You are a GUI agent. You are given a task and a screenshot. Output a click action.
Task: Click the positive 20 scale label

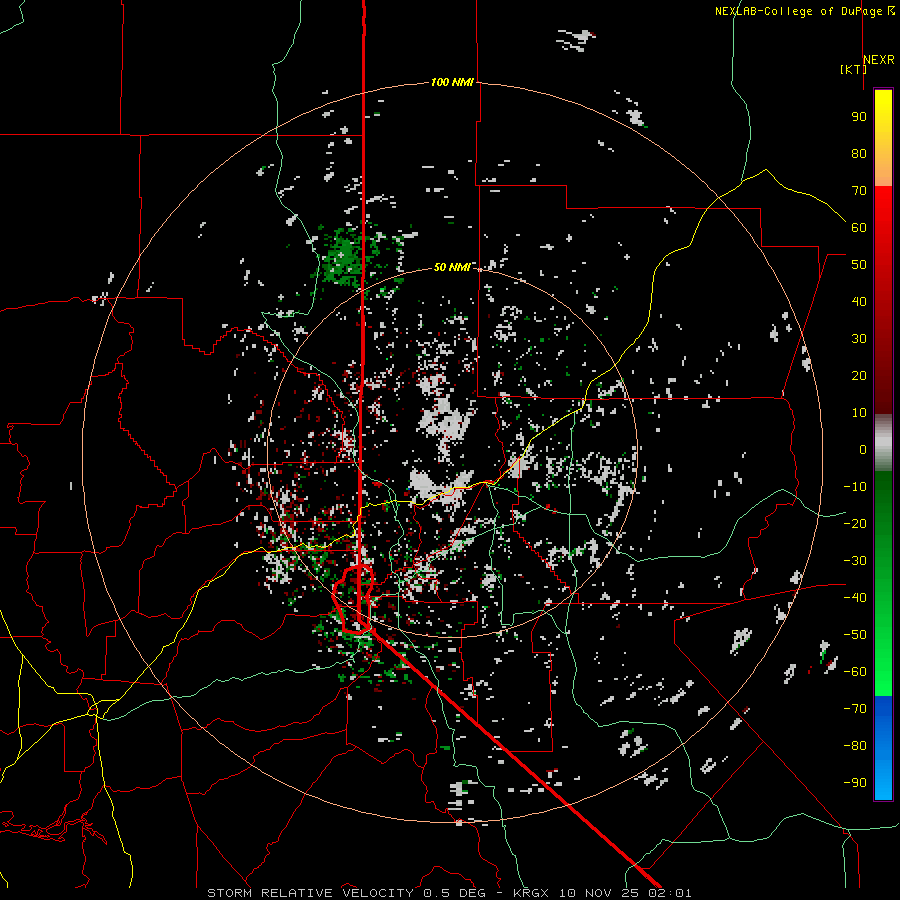(x=859, y=375)
